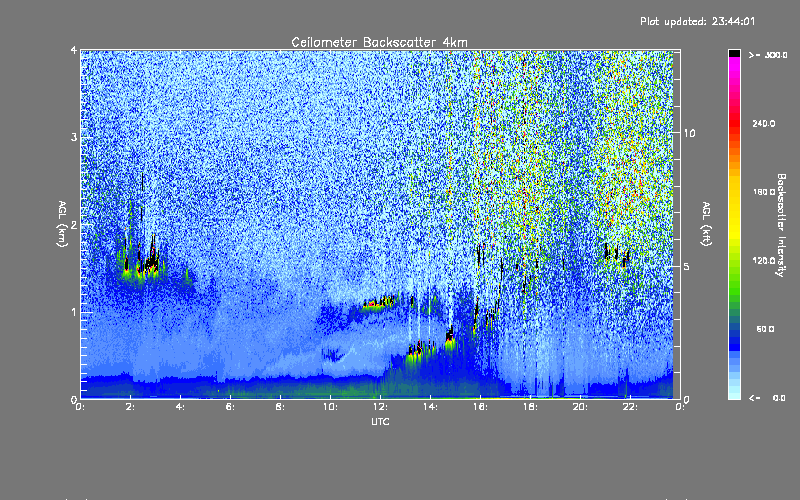Click the "4:" UTC time tick
Screen dimensions: 800x500
181,407
